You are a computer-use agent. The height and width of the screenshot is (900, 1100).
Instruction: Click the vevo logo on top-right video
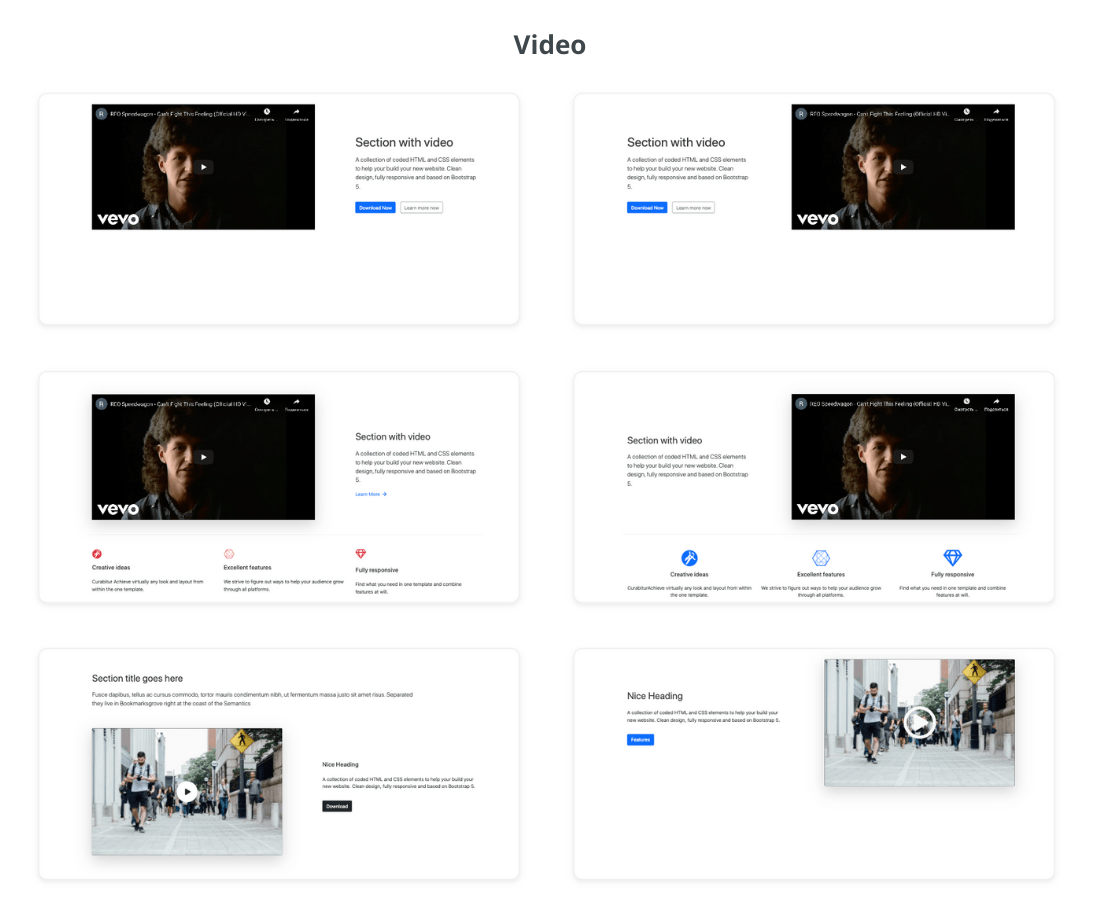point(817,218)
